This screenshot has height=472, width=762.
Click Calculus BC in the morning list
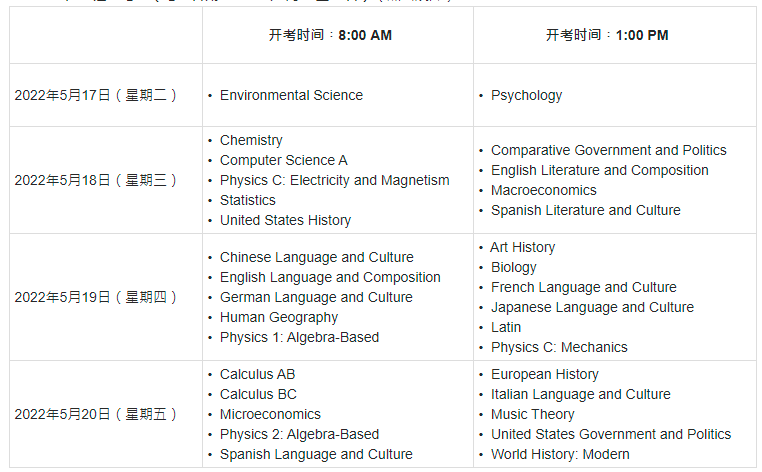(258, 394)
